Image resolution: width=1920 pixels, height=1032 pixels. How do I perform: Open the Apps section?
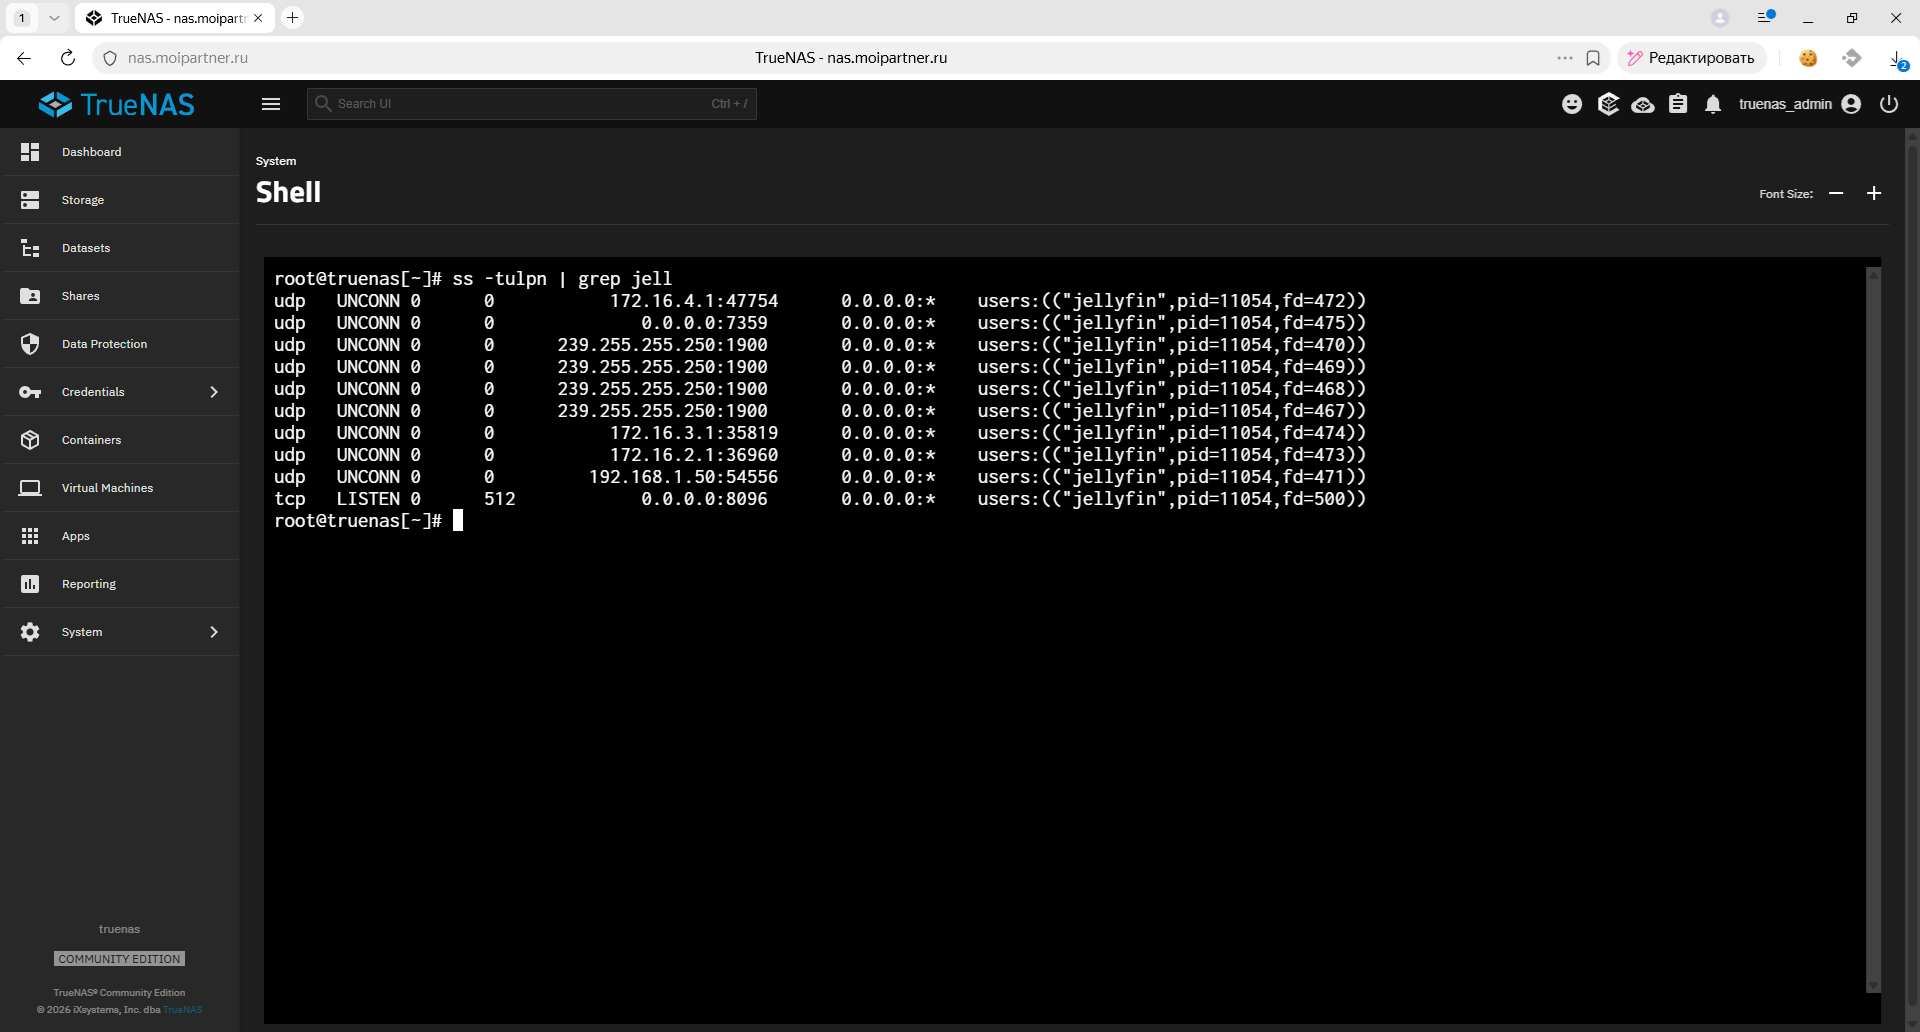click(x=76, y=536)
